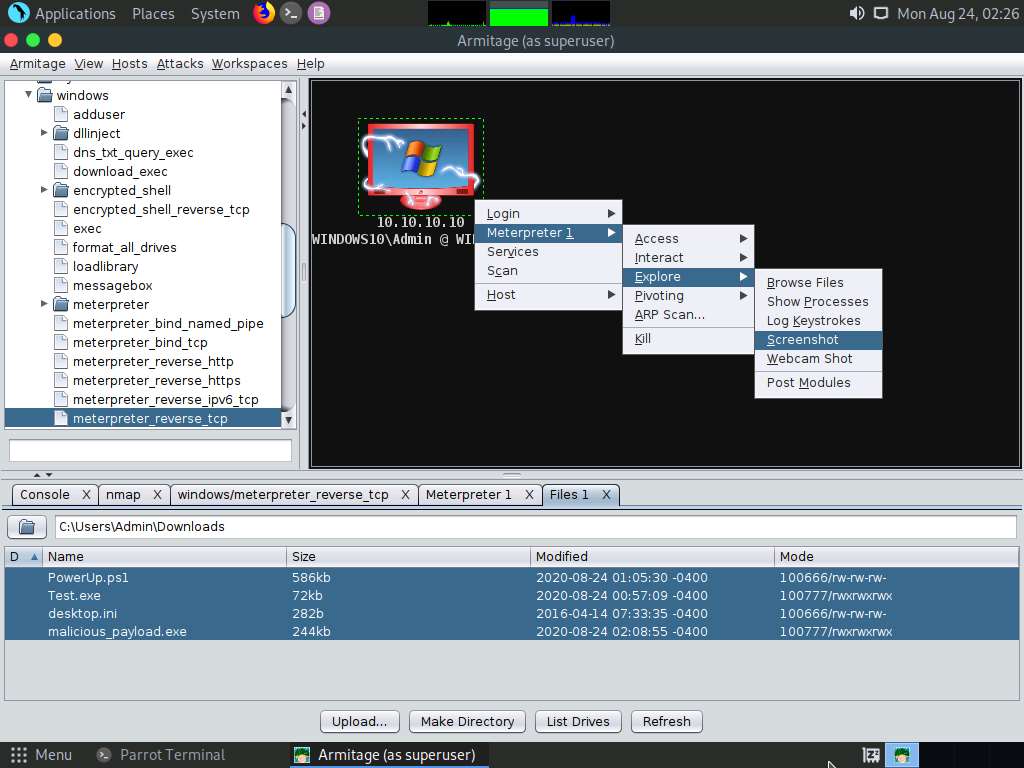Image resolution: width=1024 pixels, height=768 pixels.
Task: Close the nmap tab
Action: coord(157,495)
